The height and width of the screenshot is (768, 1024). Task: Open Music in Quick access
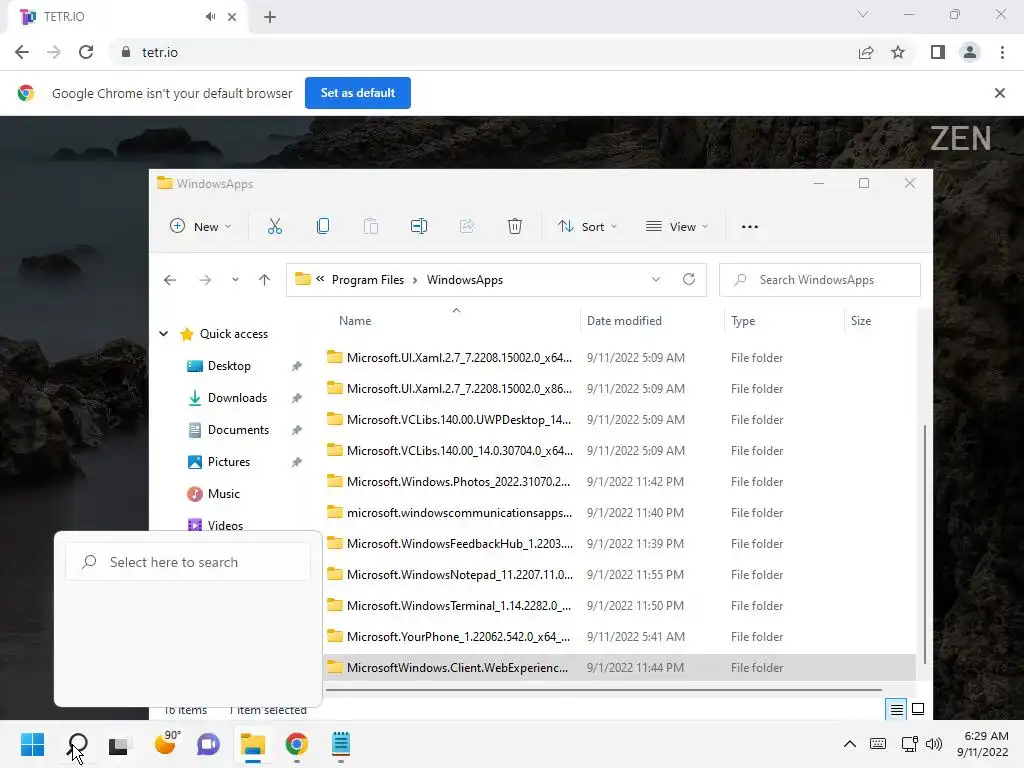pyautogui.click(x=223, y=494)
